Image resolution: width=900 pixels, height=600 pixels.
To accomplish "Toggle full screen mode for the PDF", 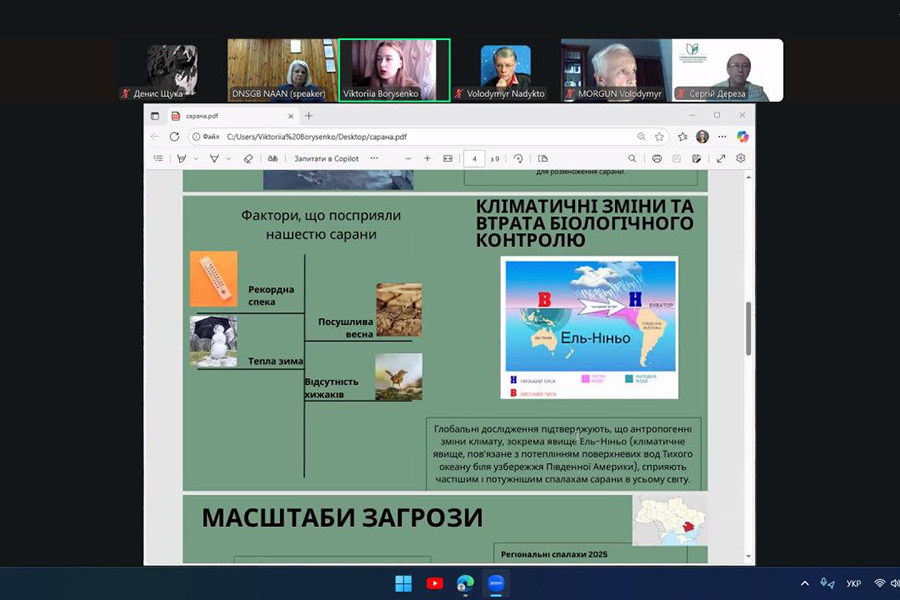I will click(720, 158).
